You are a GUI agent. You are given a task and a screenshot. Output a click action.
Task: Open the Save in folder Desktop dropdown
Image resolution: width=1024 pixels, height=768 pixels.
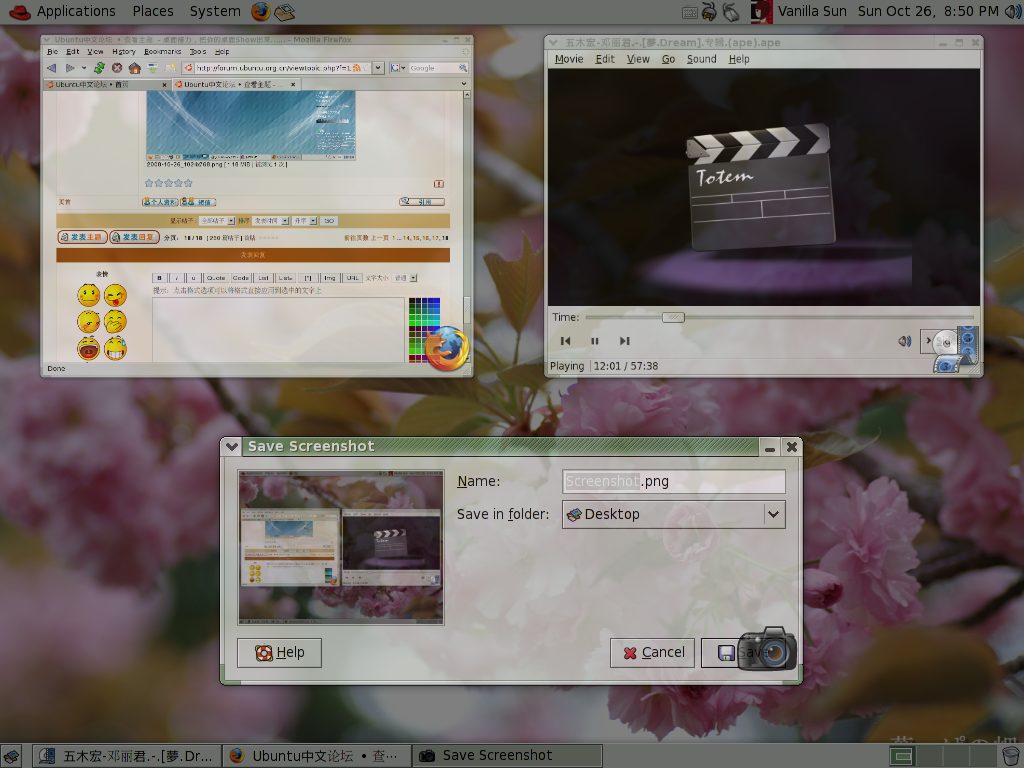coord(673,515)
